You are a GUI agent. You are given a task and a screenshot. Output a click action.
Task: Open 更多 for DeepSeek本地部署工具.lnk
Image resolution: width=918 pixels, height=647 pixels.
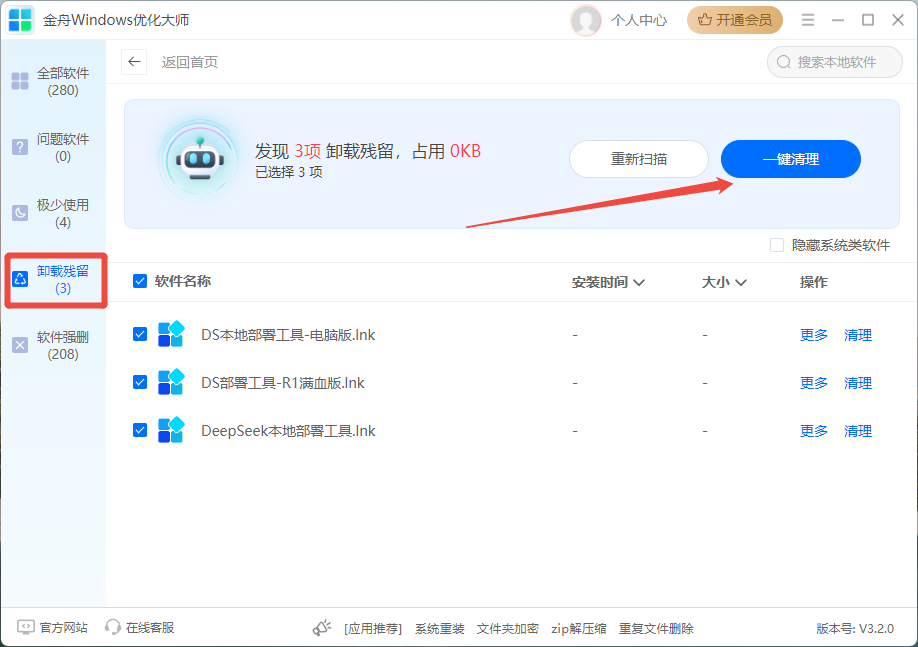coord(814,431)
